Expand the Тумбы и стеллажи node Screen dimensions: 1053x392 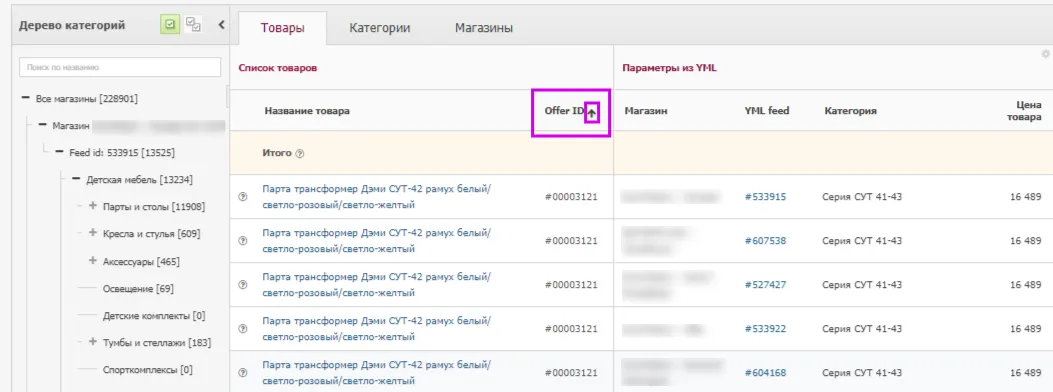coord(93,342)
